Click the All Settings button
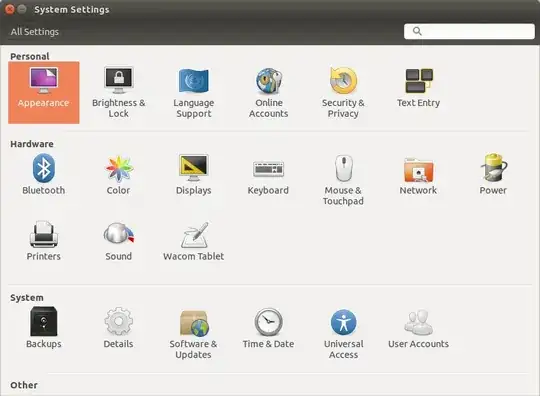Image resolution: width=540 pixels, height=396 pixels. click(34, 32)
